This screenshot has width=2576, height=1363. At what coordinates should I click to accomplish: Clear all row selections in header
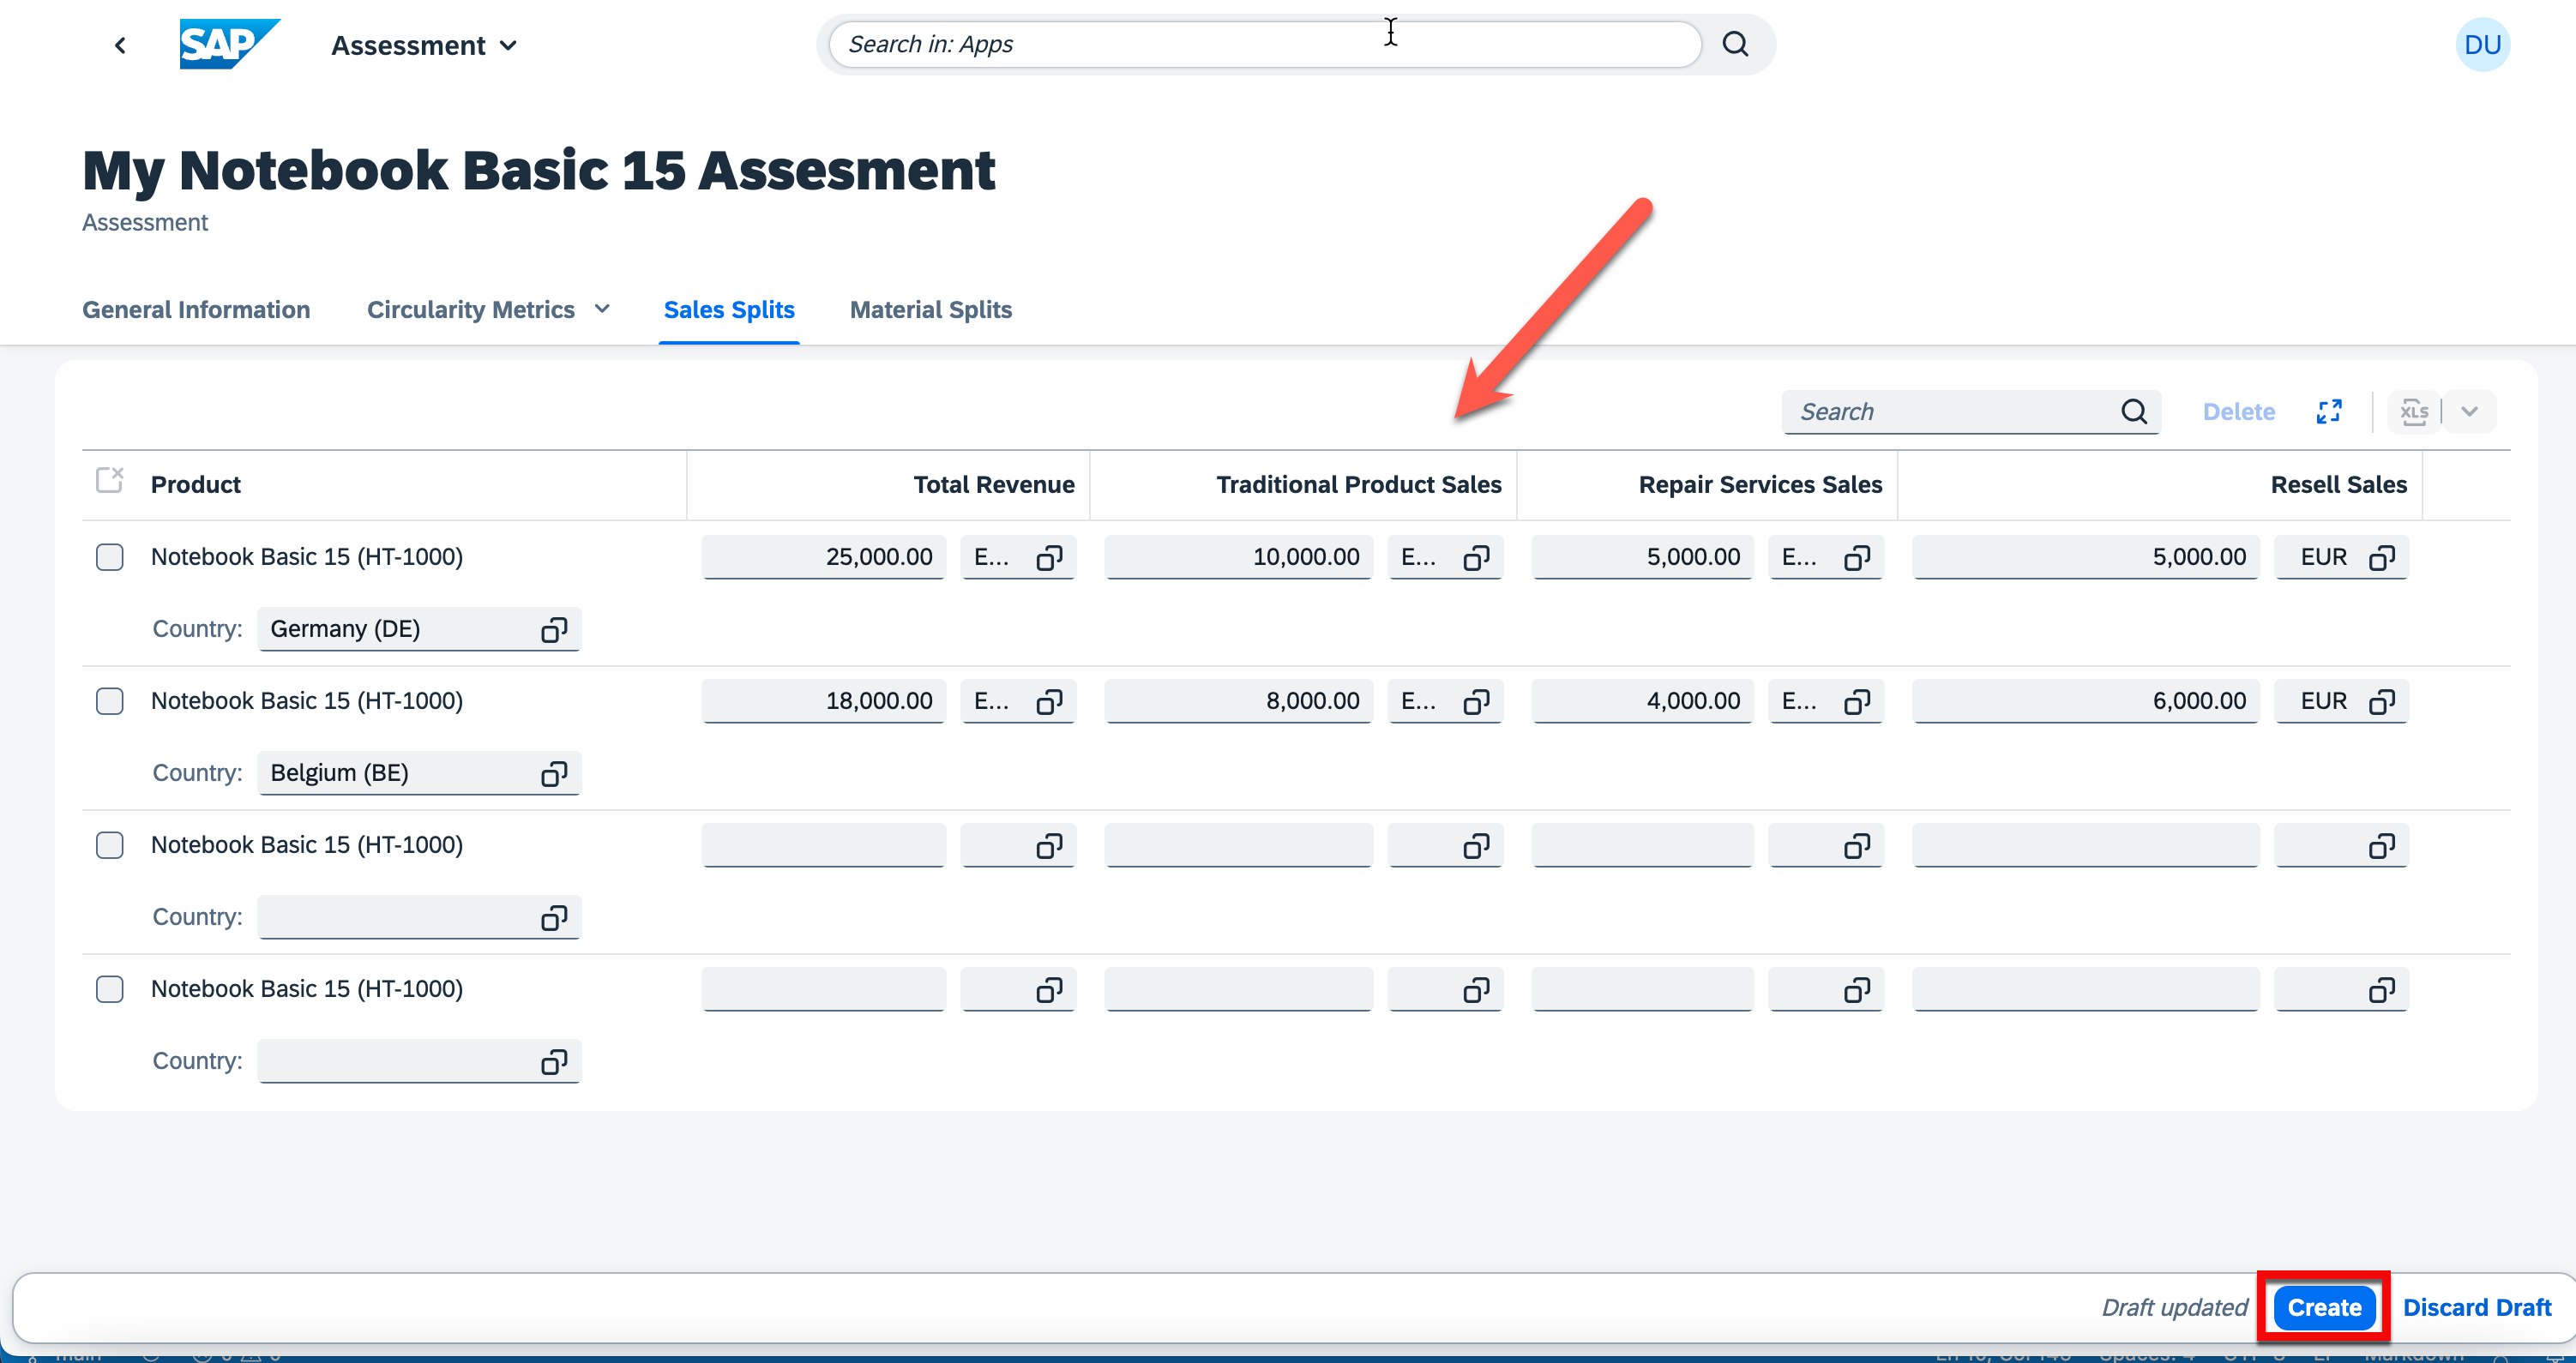(109, 481)
